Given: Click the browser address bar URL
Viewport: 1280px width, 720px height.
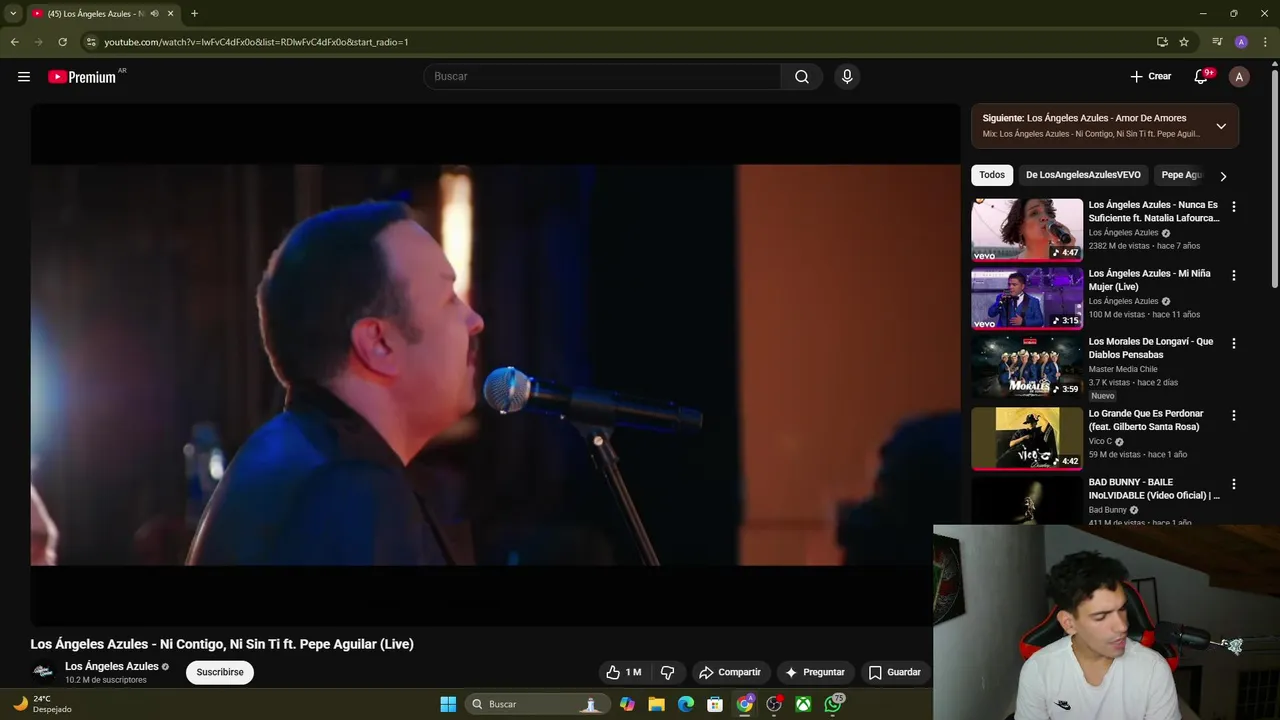Looking at the screenshot, I should point(256,42).
